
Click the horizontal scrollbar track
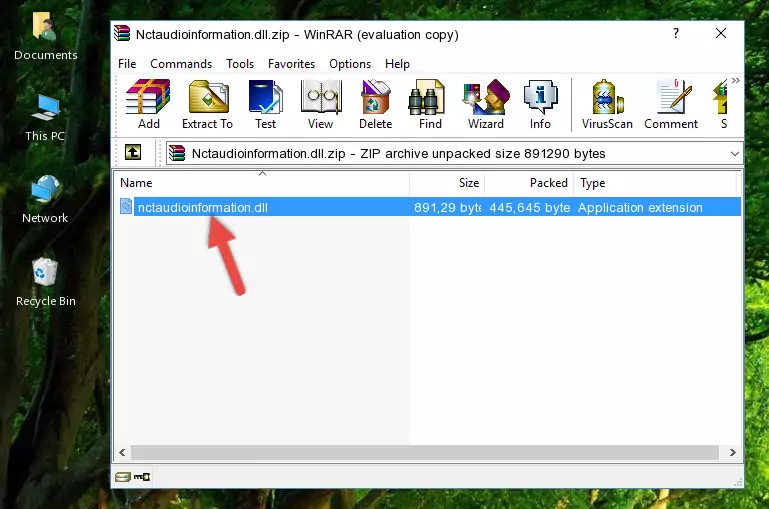(x=425, y=452)
